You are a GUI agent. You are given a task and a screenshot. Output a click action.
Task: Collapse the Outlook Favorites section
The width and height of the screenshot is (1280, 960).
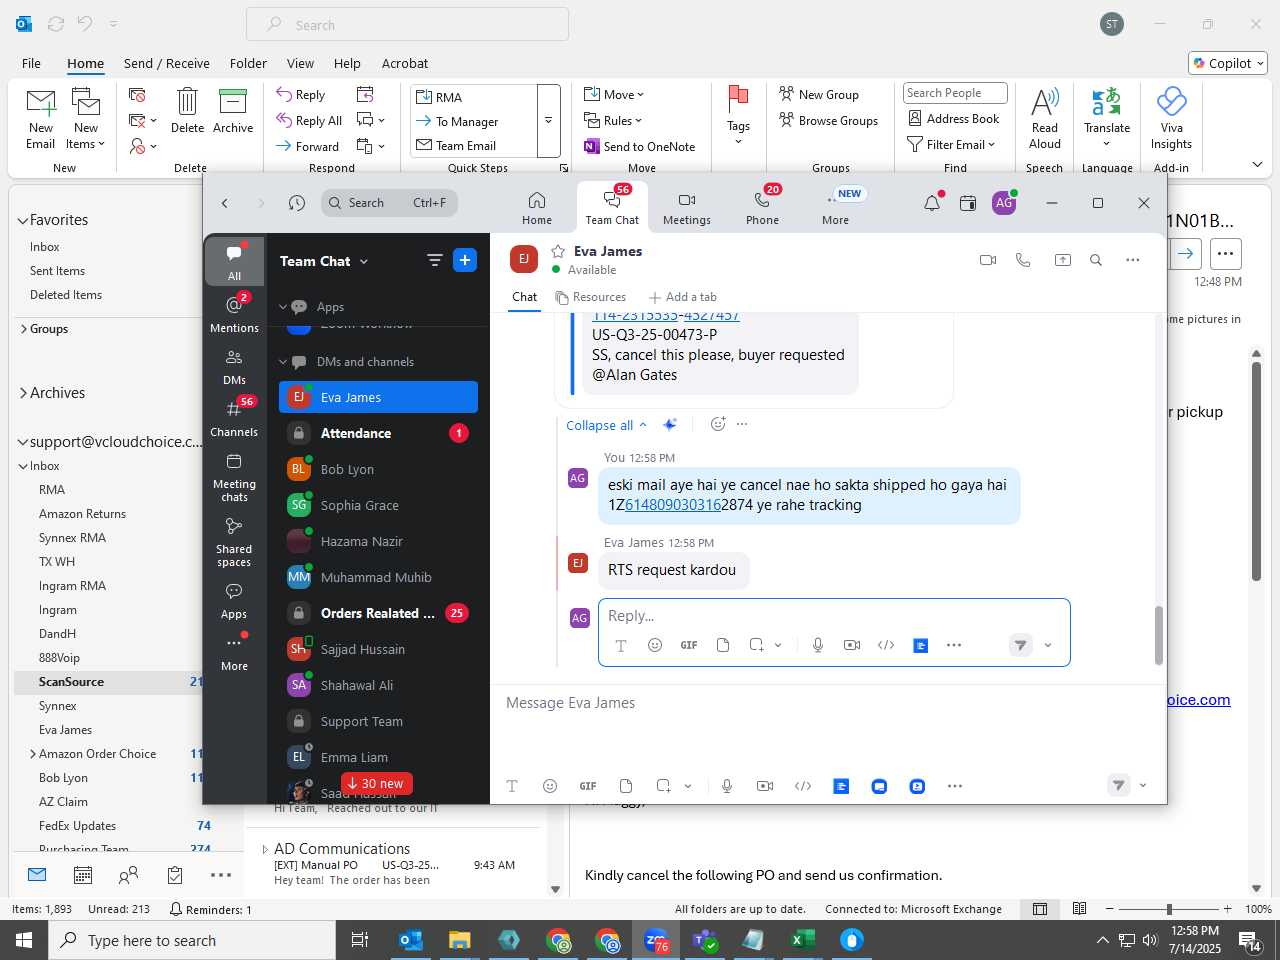point(23,220)
